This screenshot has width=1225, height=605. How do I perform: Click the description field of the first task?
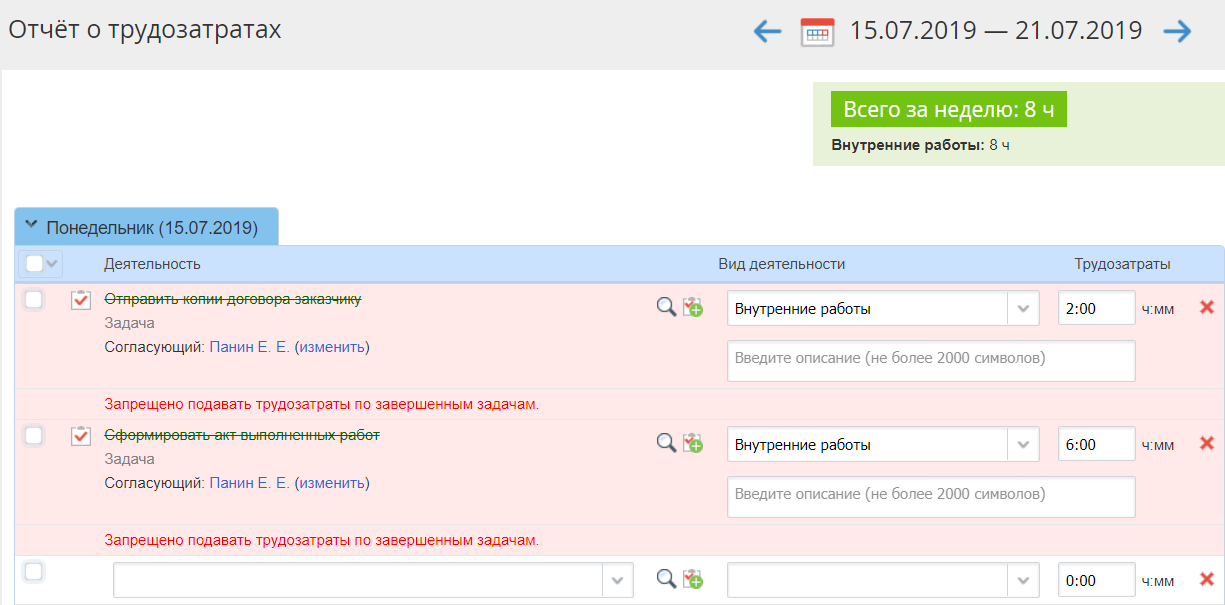[930, 360]
